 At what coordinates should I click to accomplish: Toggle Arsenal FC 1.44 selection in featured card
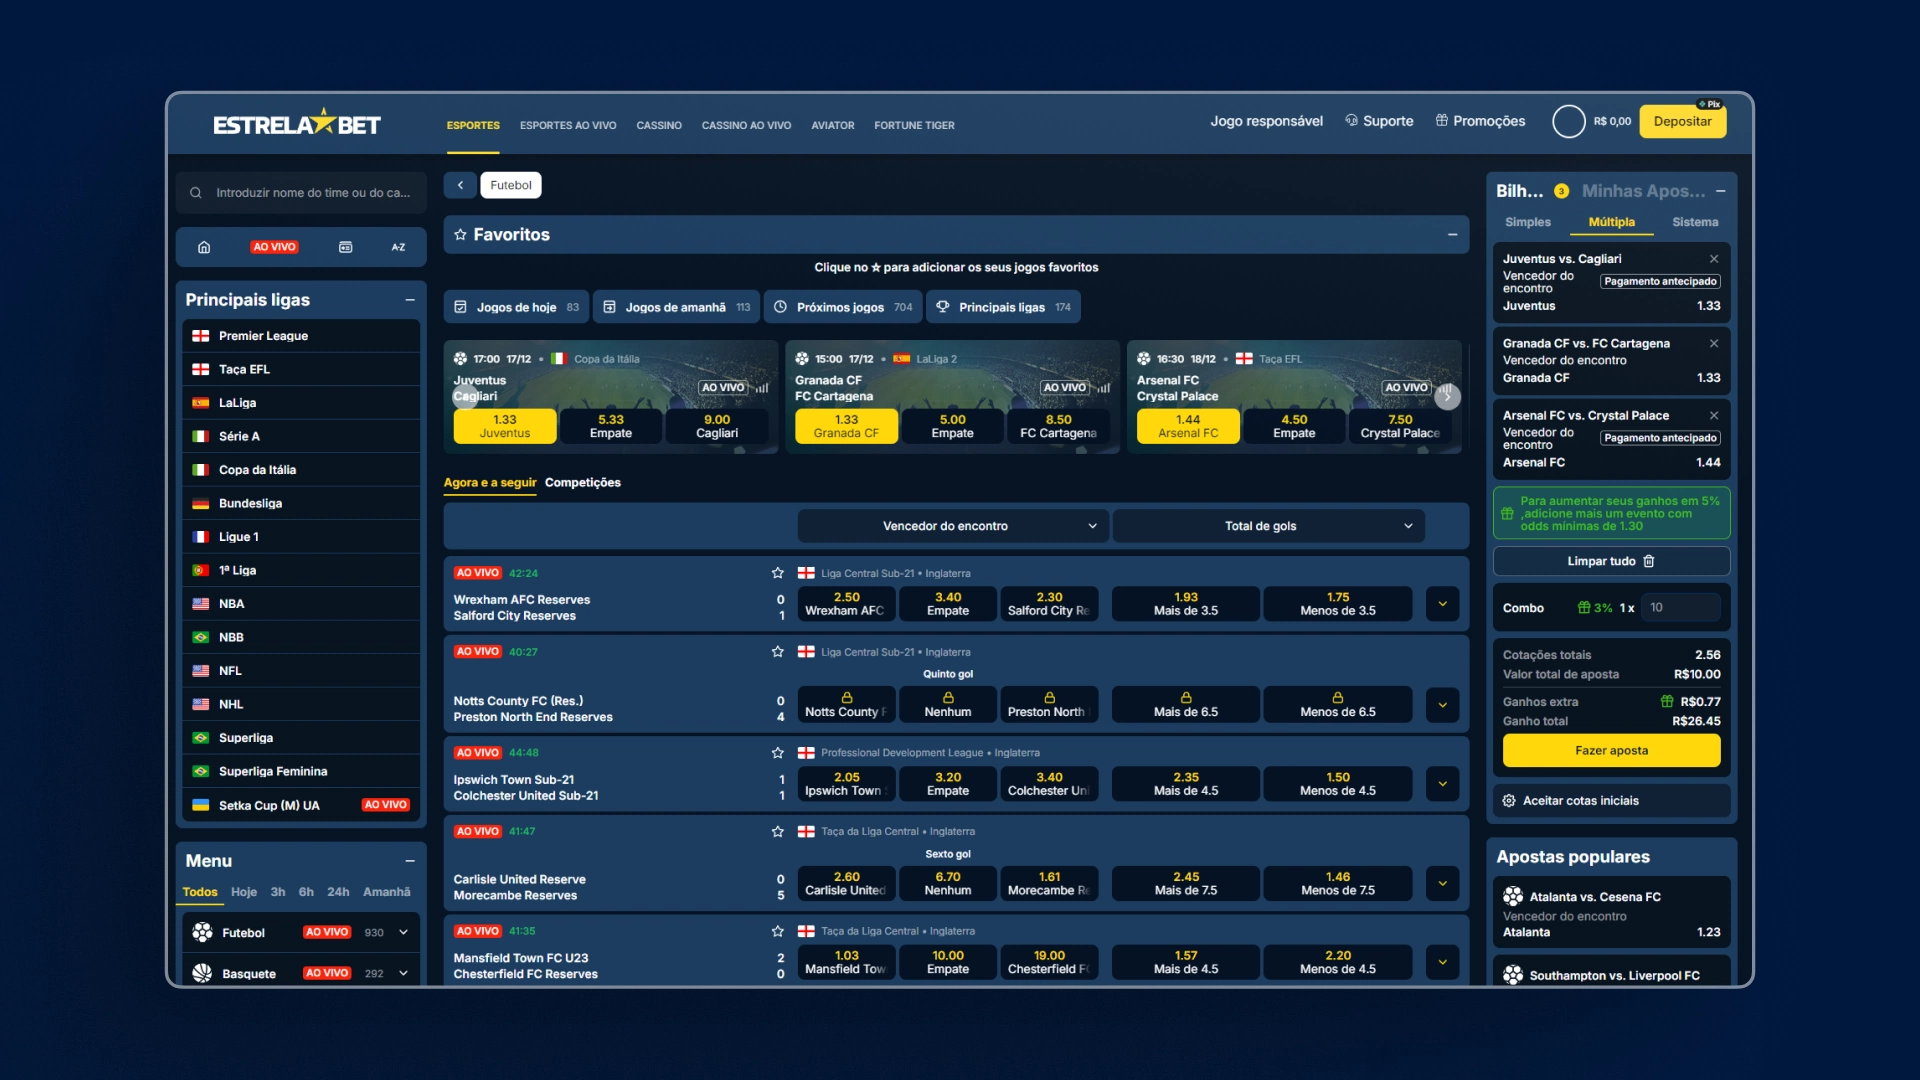click(1188, 426)
